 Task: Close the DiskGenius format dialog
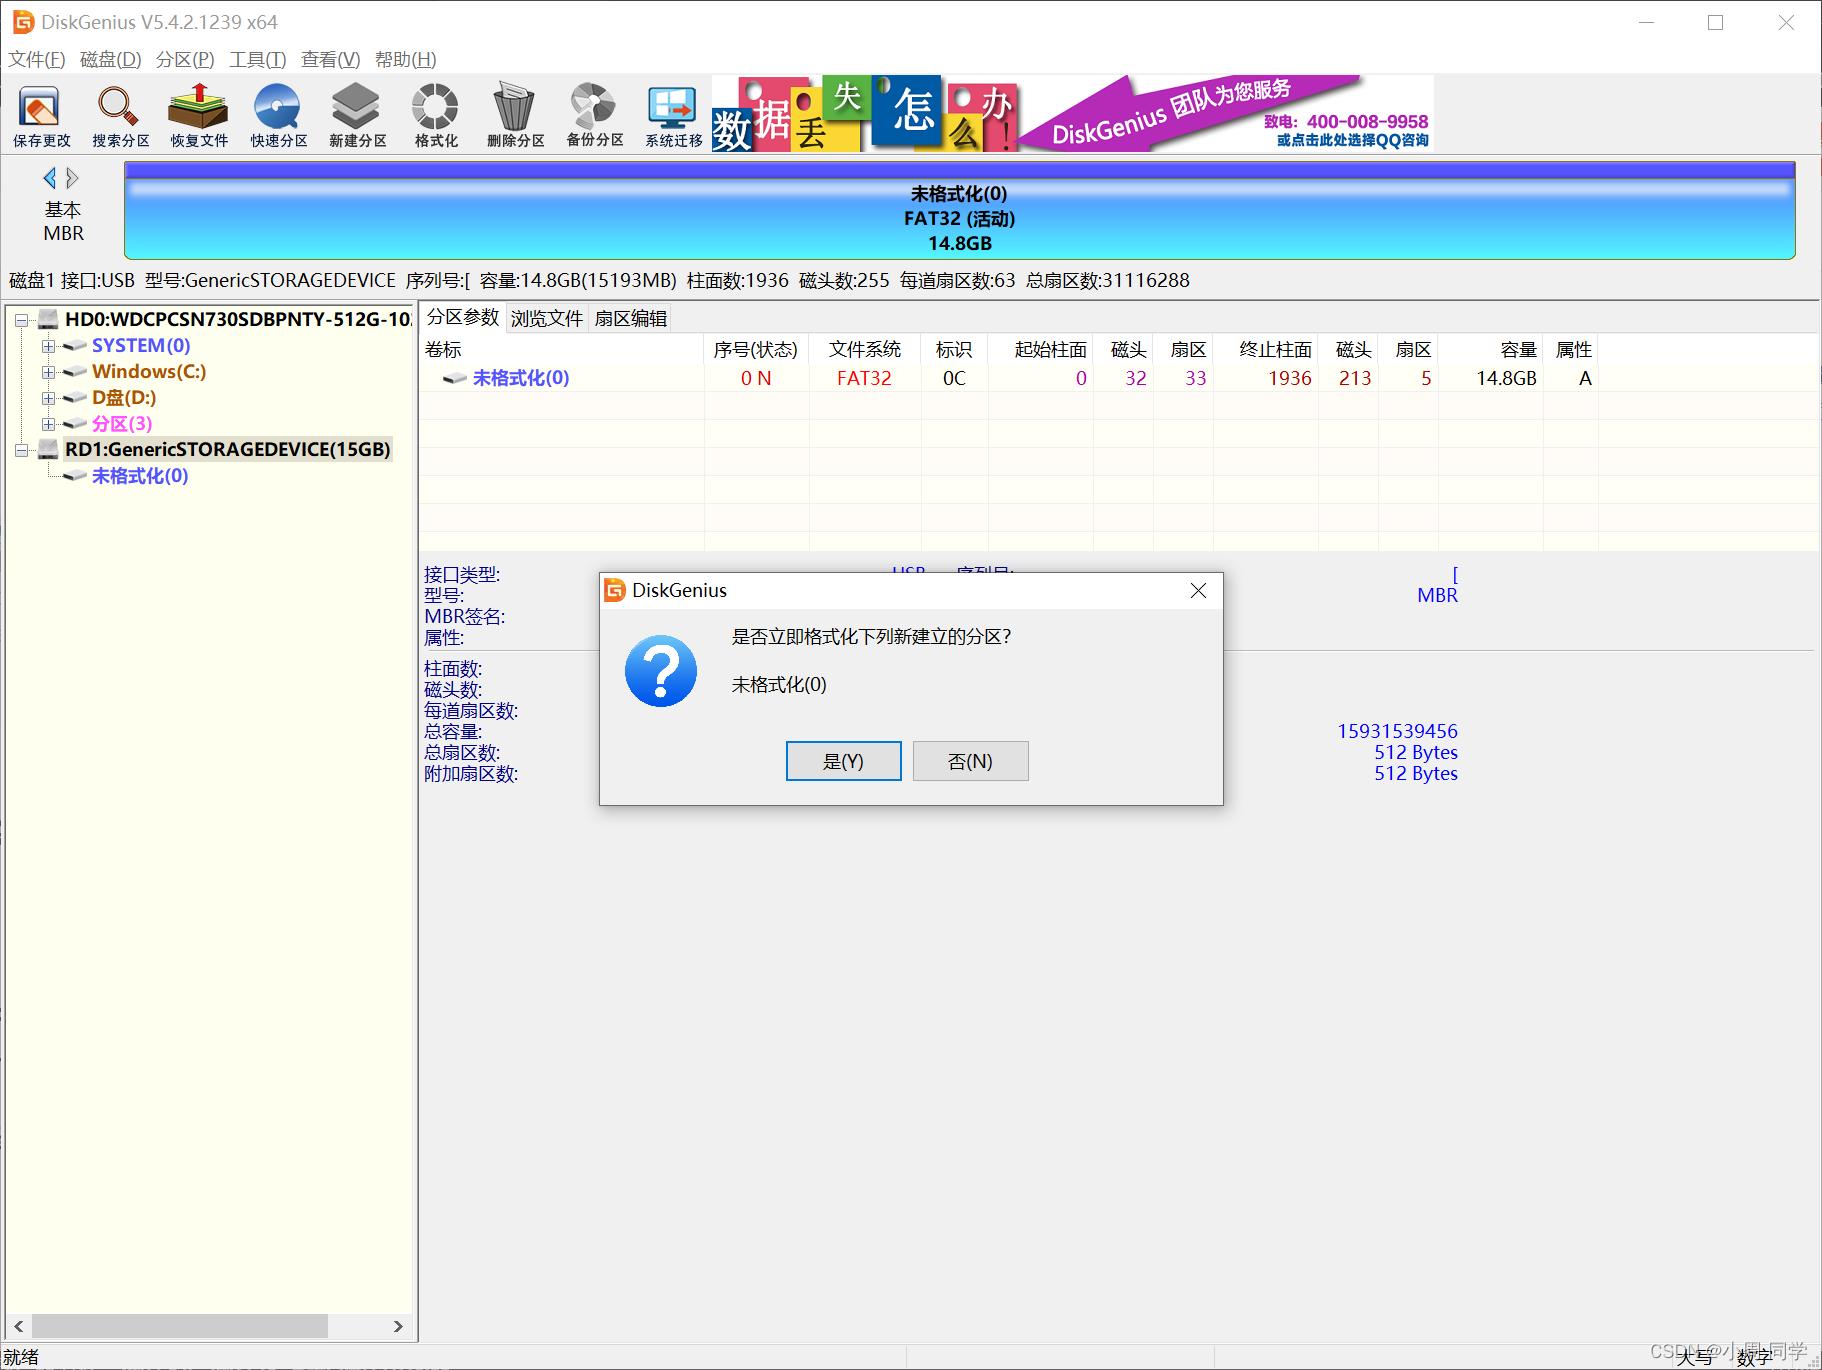coord(1198,591)
